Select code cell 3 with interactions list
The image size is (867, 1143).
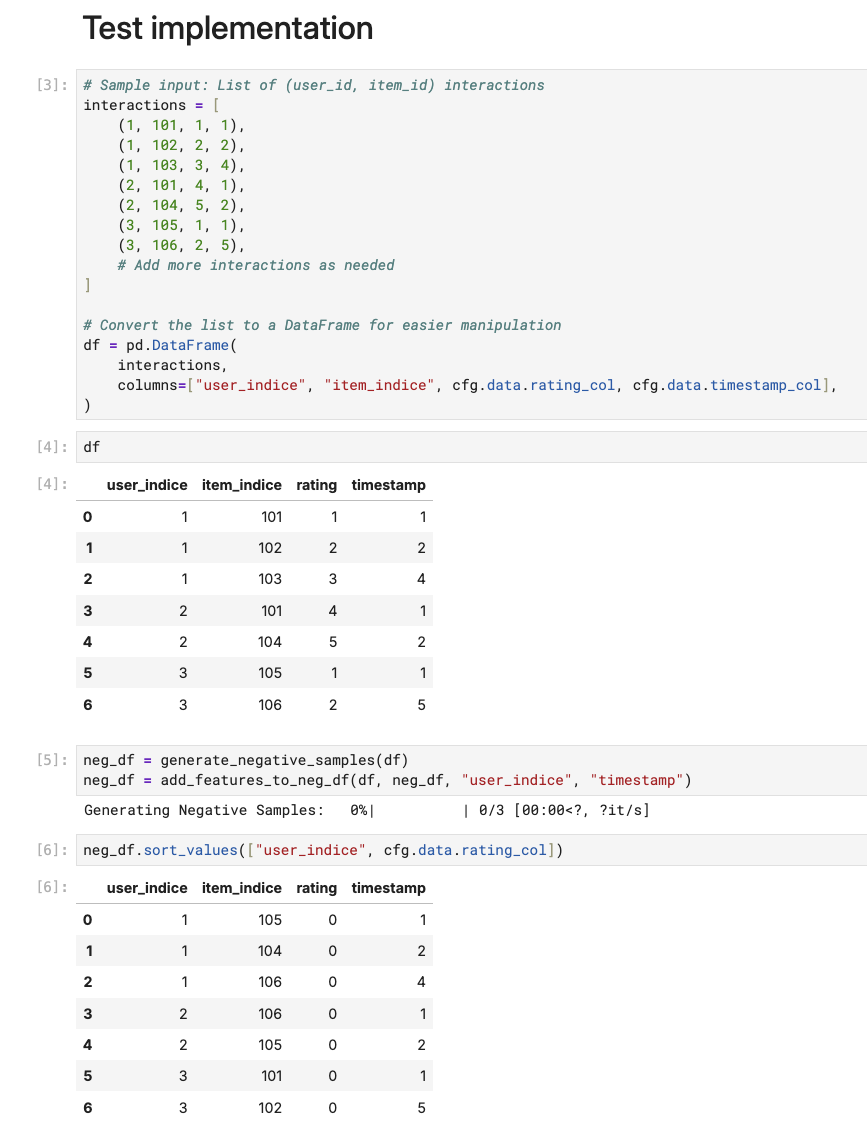[471, 245]
